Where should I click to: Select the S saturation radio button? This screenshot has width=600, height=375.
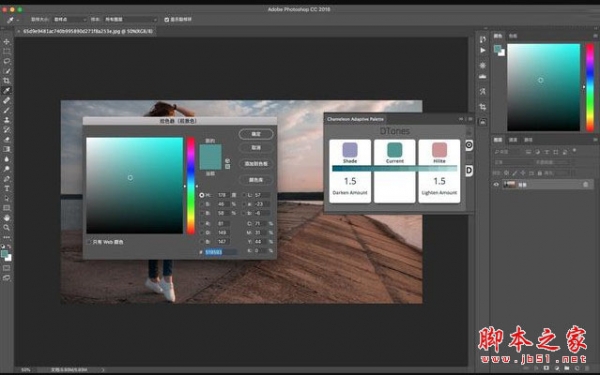tap(202, 204)
